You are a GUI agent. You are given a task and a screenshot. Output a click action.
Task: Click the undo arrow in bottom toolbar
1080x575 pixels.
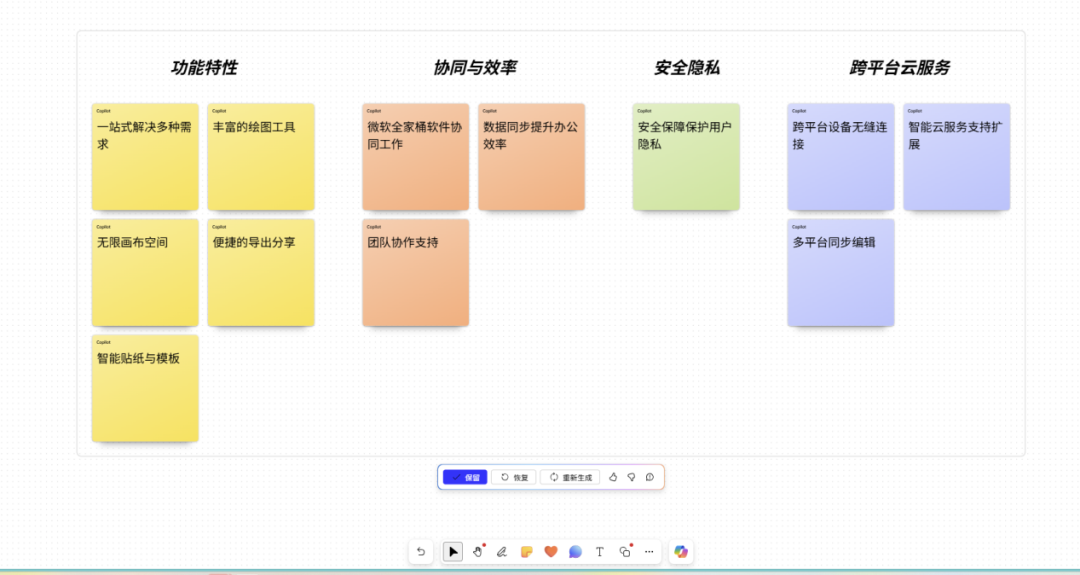[x=421, y=551]
